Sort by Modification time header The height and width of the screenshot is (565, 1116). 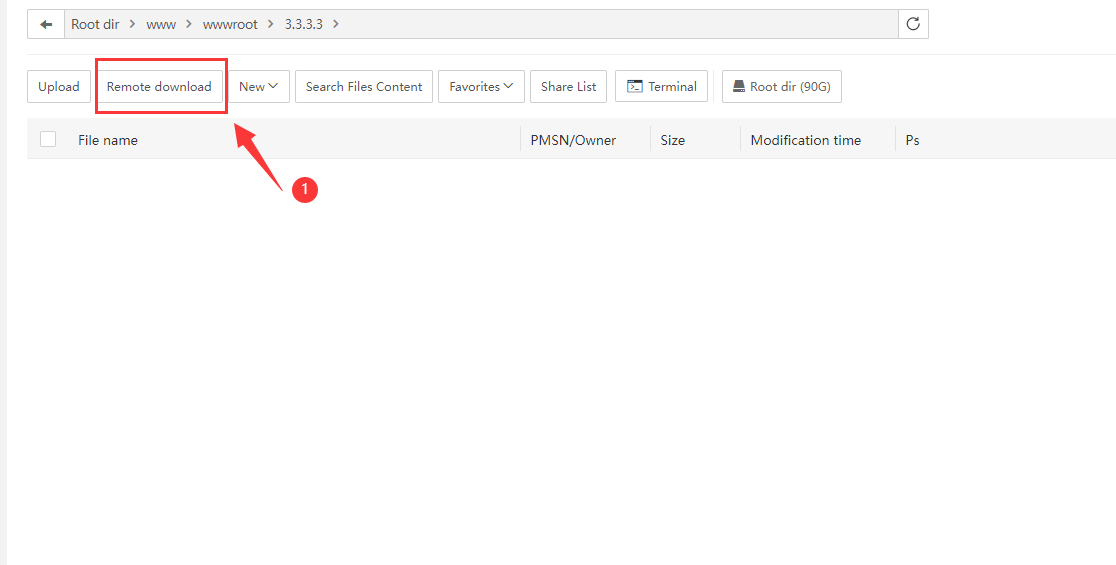pos(805,140)
